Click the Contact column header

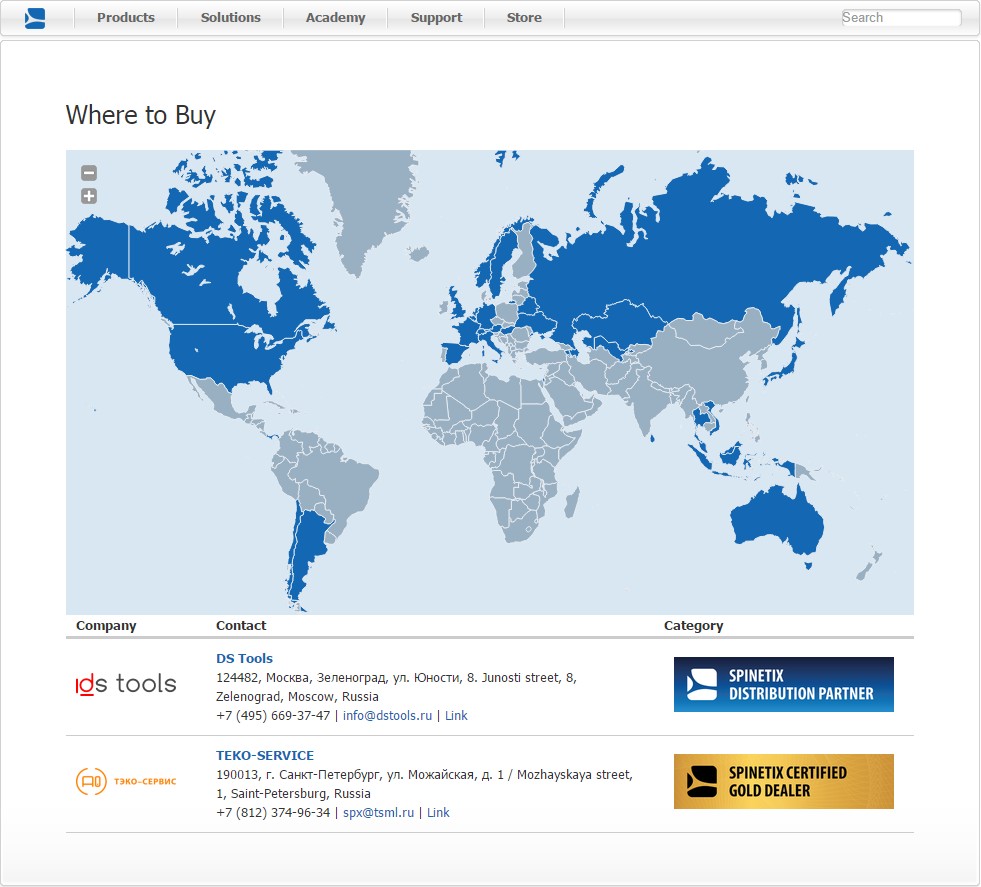(x=241, y=626)
